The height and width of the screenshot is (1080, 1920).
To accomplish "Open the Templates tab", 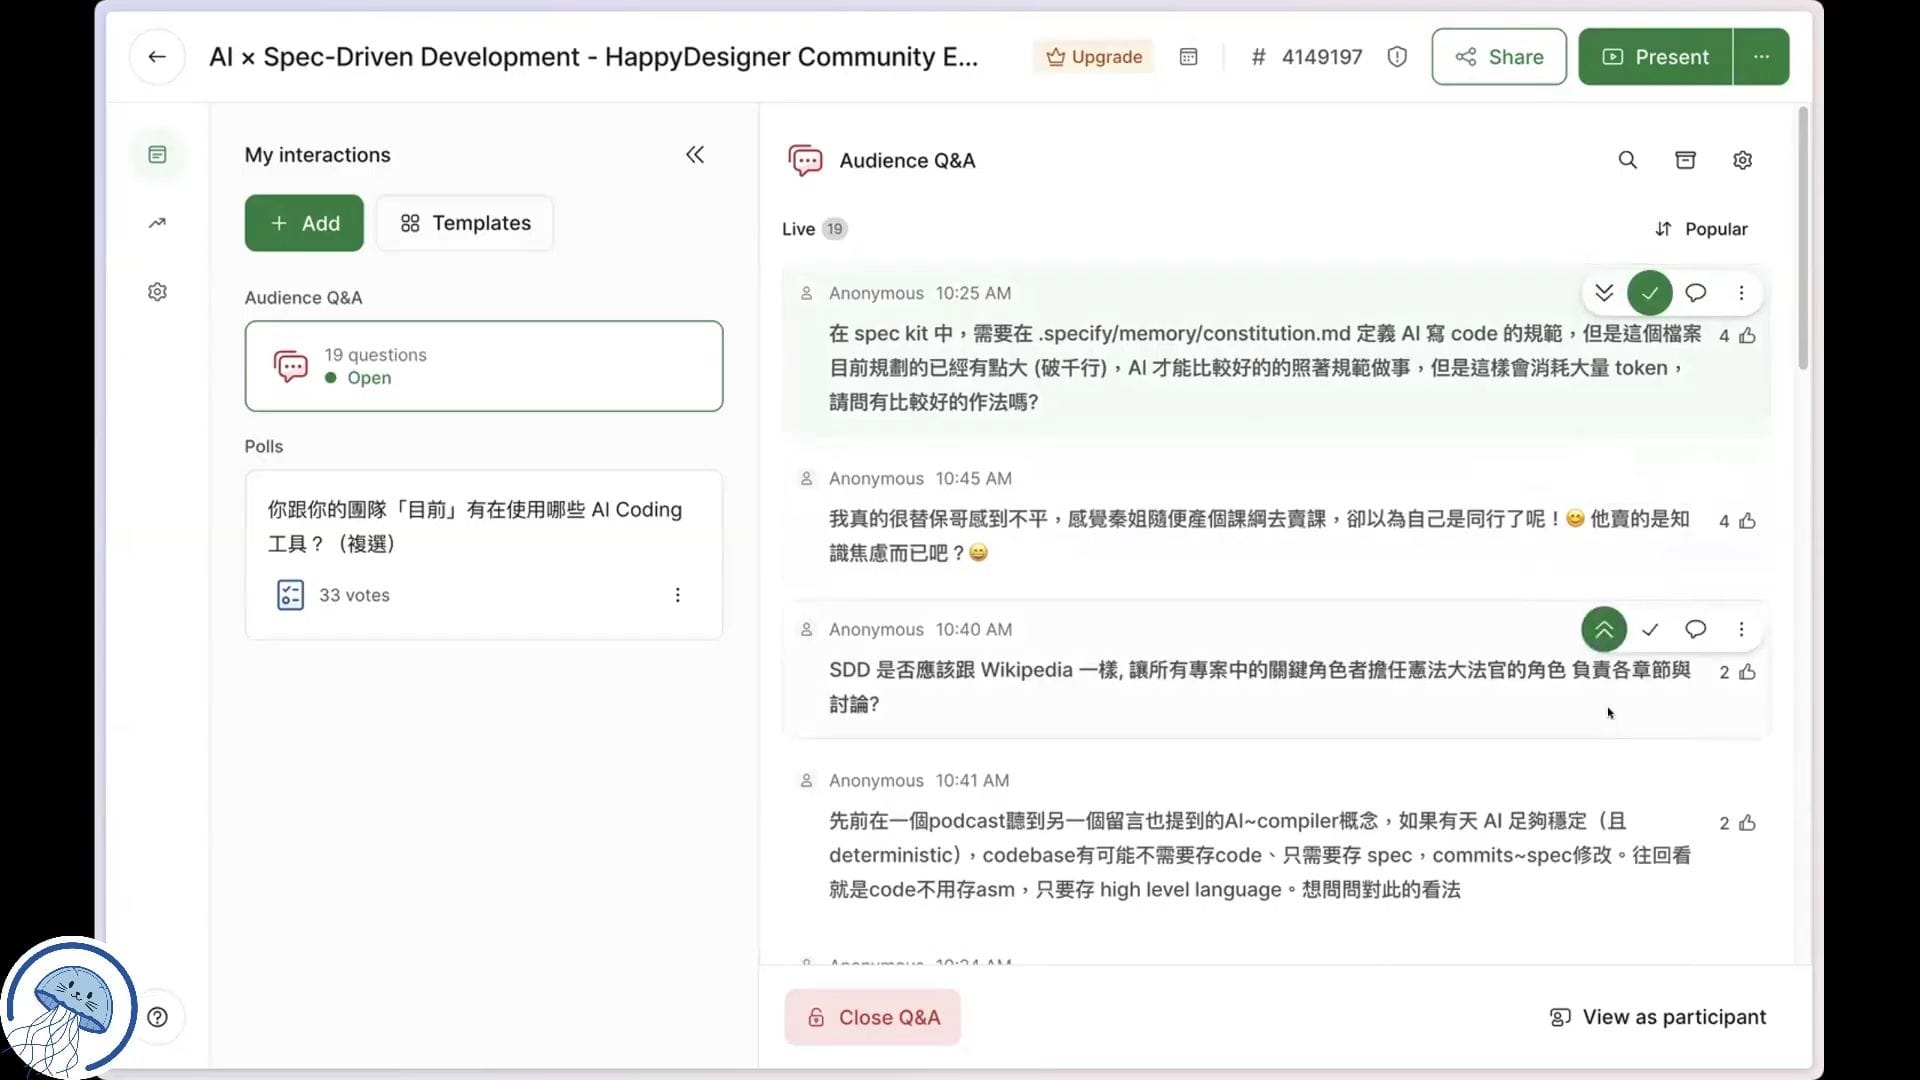I will point(465,223).
